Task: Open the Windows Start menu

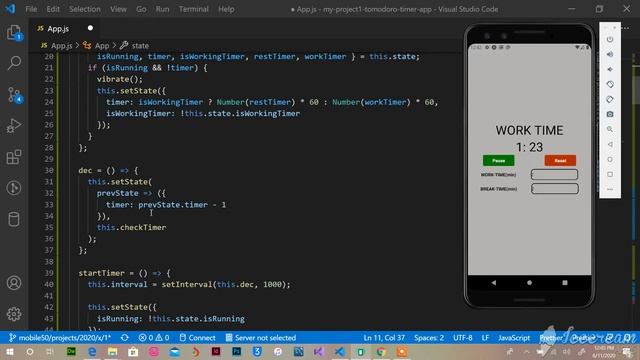Action: coord(9,351)
